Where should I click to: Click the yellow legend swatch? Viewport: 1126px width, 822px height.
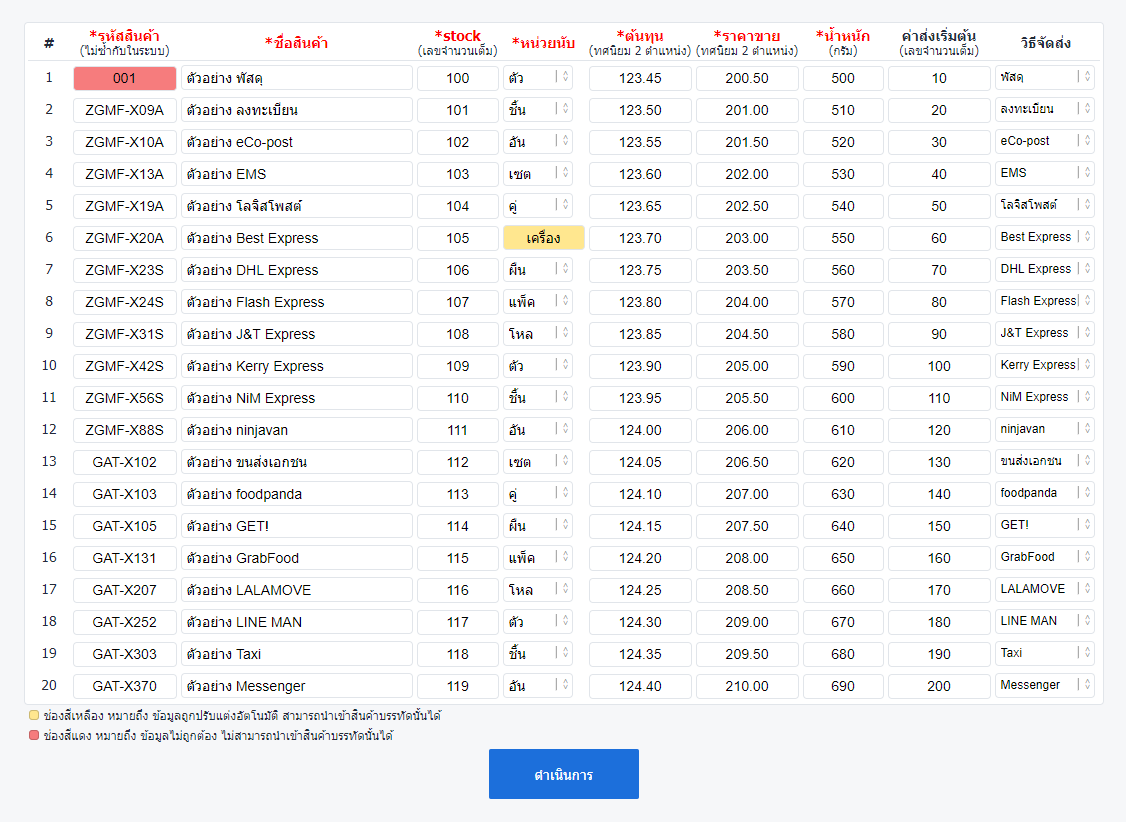click(x=34, y=715)
